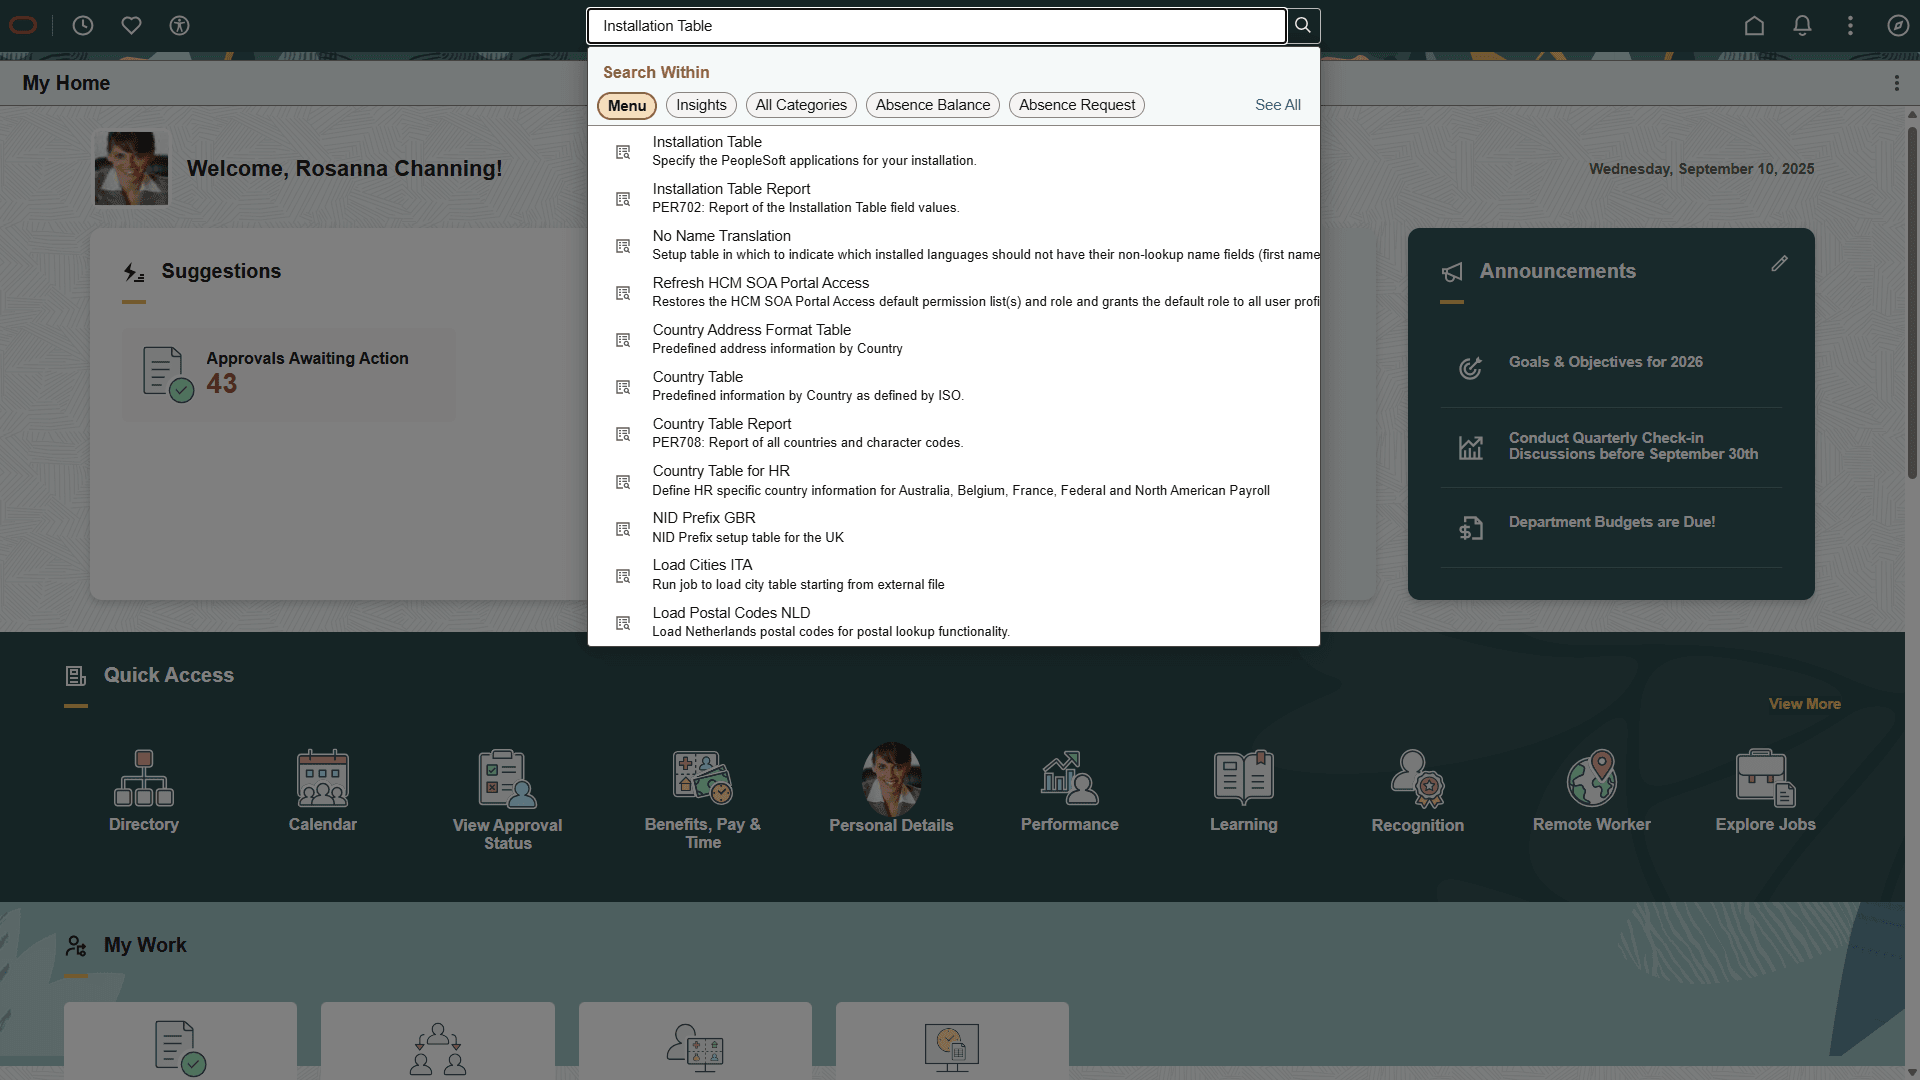Open Benefits, Pay & Time tile

click(702, 799)
